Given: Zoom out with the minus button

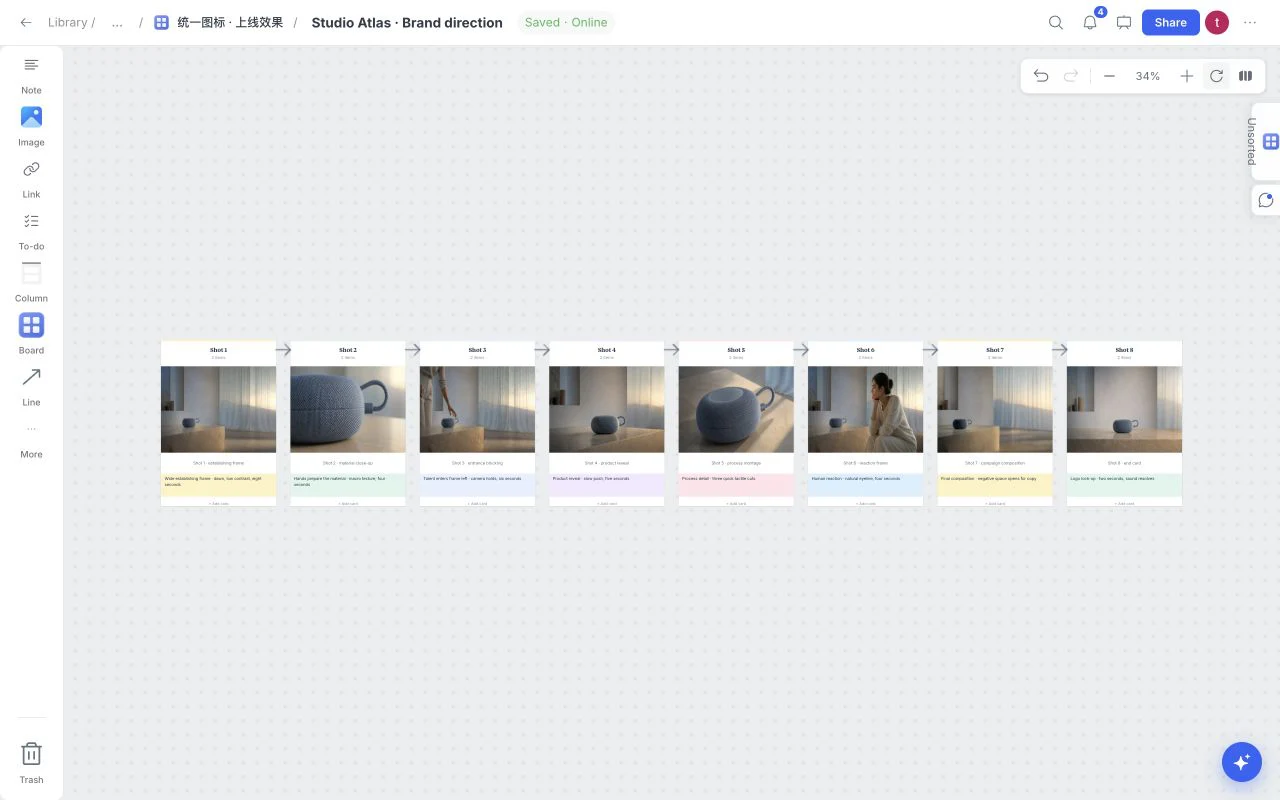Looking at the screenshot, I should 1109,76.
